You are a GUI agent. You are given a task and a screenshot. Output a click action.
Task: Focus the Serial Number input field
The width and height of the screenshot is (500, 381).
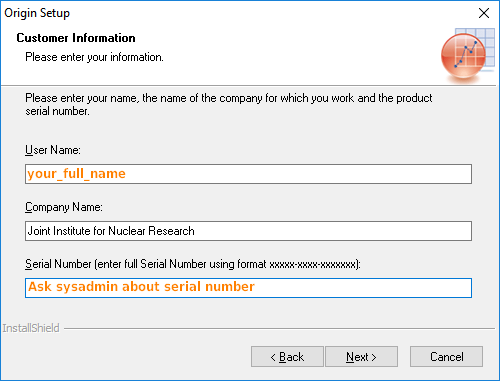pyautogui.click(x=248, y=288)
